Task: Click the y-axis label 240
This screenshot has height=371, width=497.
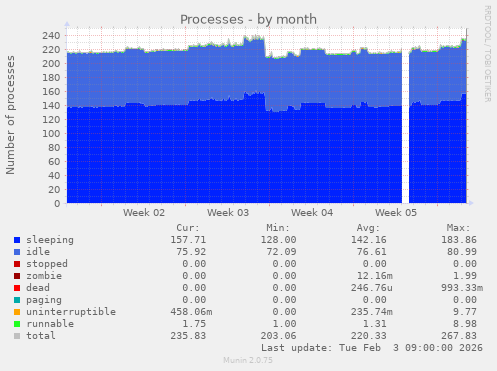Action: coord(51,35)
